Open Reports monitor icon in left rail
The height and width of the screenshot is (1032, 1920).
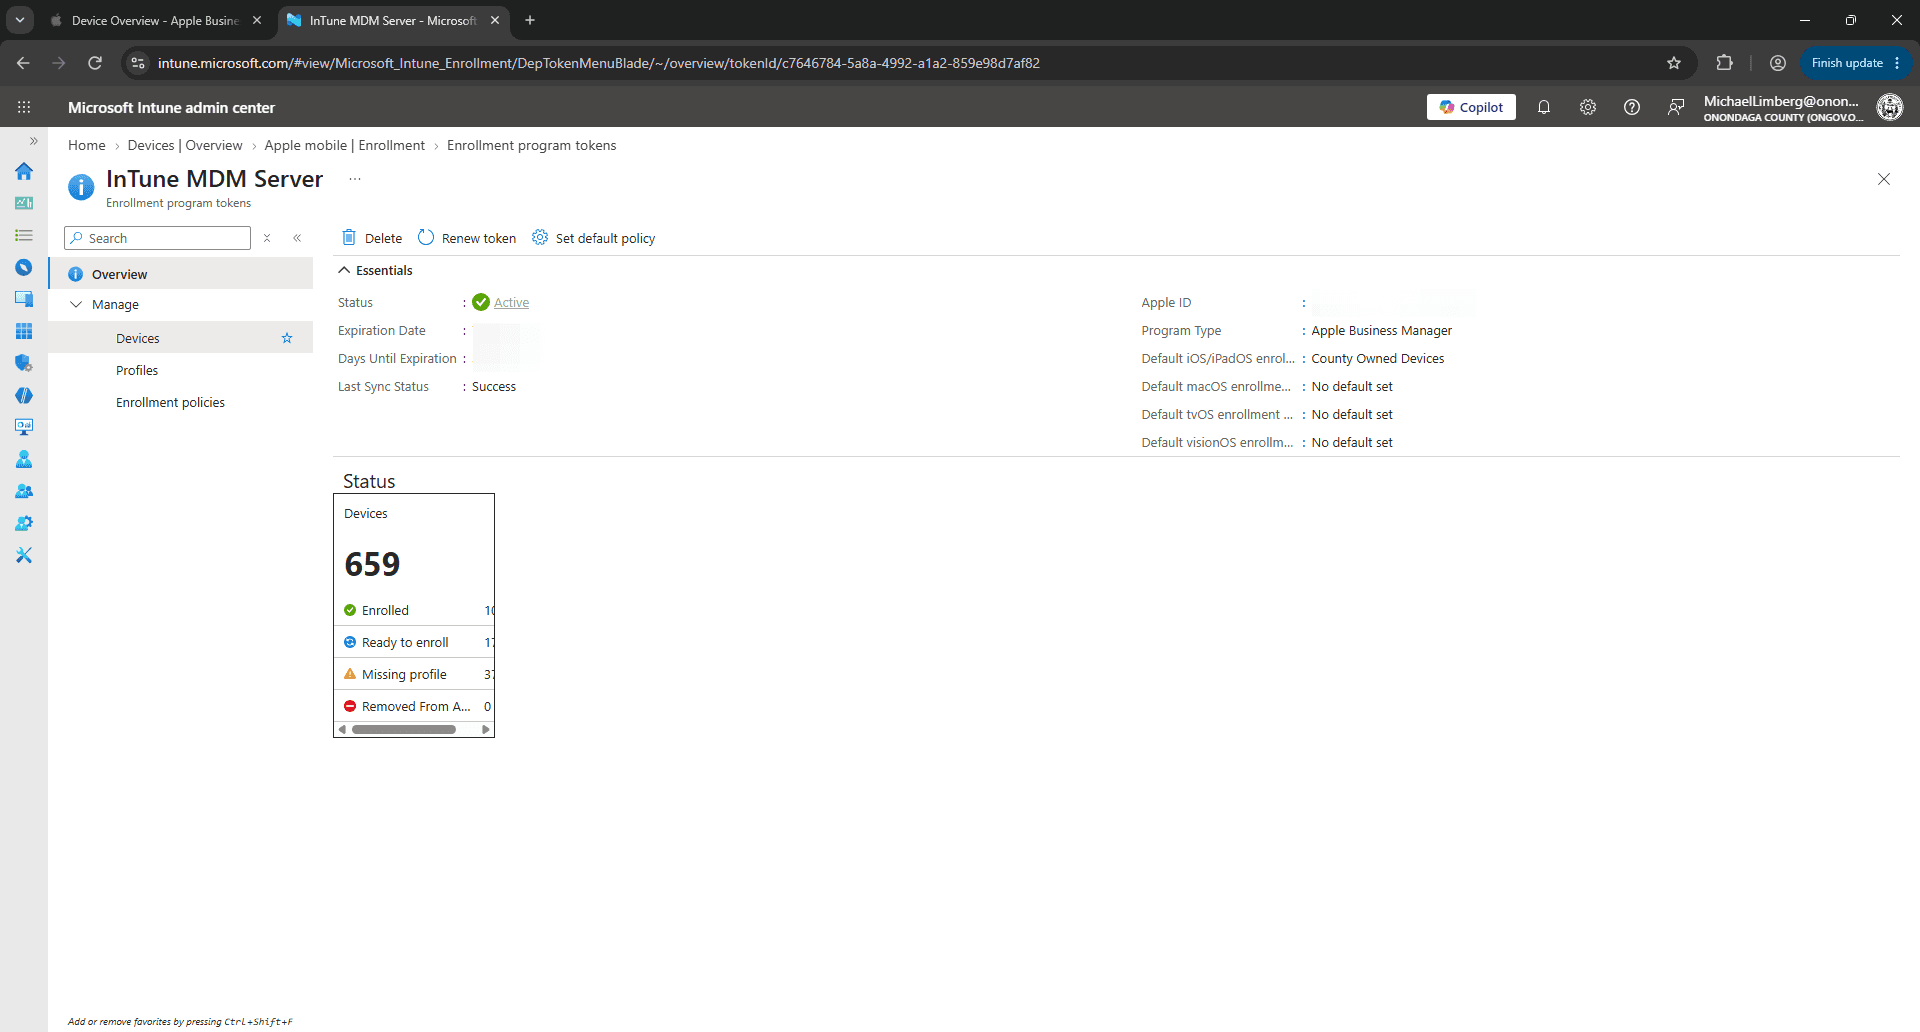(x=24, y=427)
